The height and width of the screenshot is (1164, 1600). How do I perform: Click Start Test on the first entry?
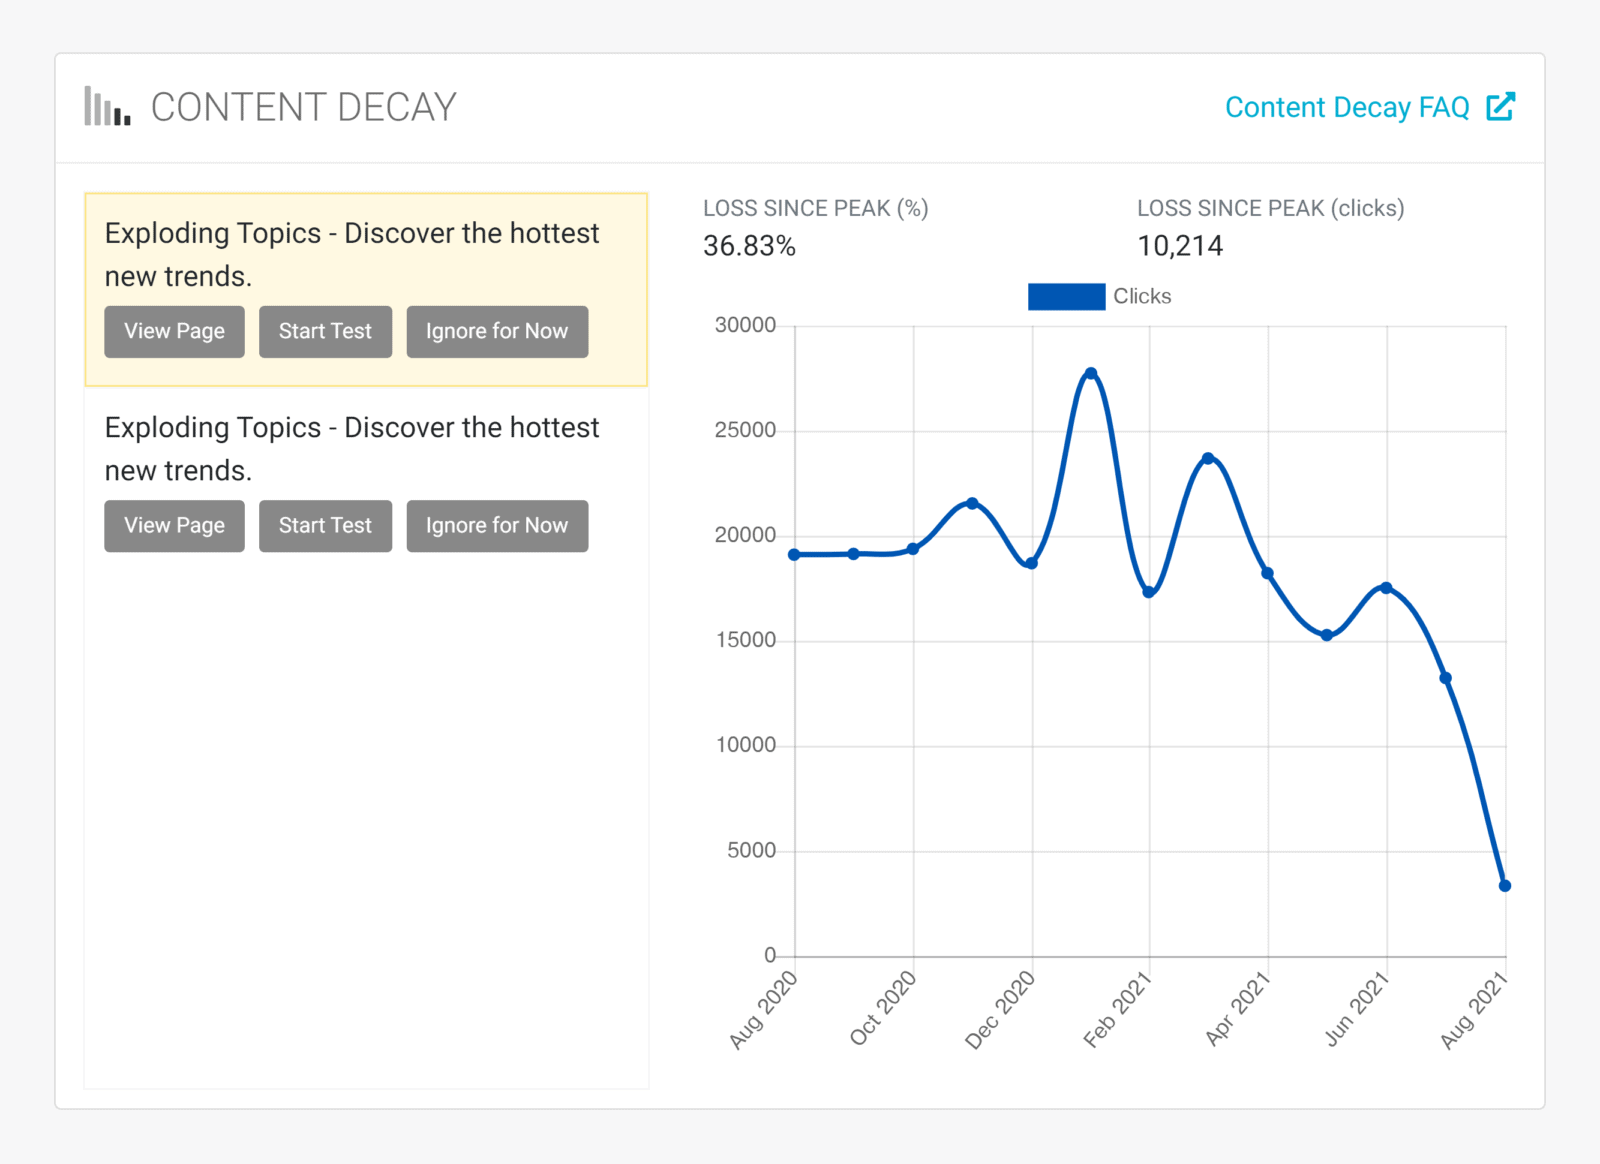coord(325,331)
